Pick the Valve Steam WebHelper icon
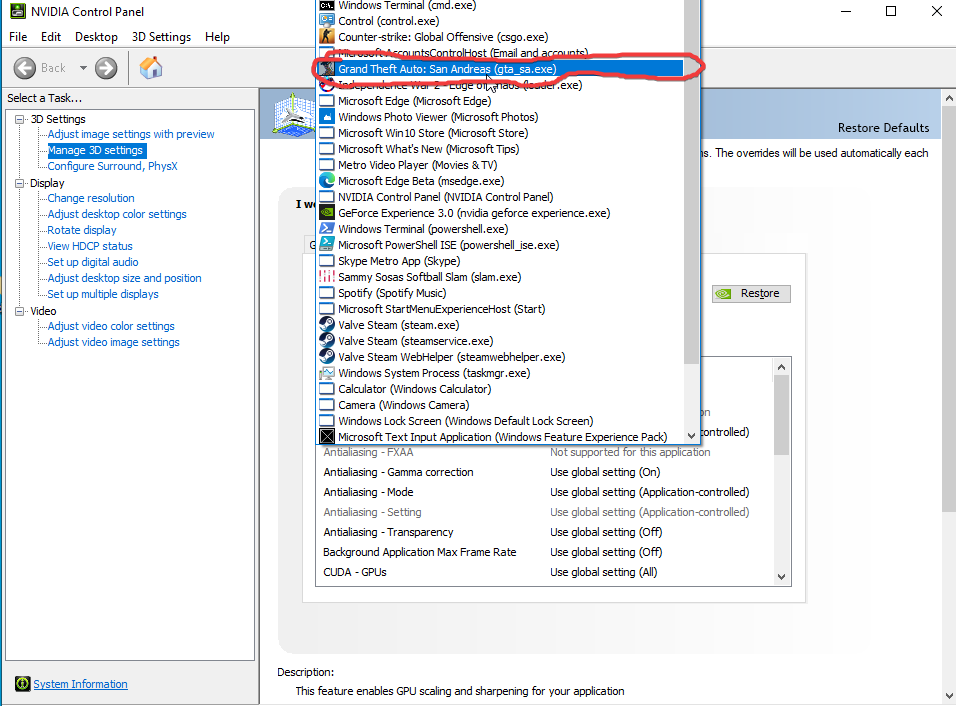The image size is (956, 706). pos(327,357)
